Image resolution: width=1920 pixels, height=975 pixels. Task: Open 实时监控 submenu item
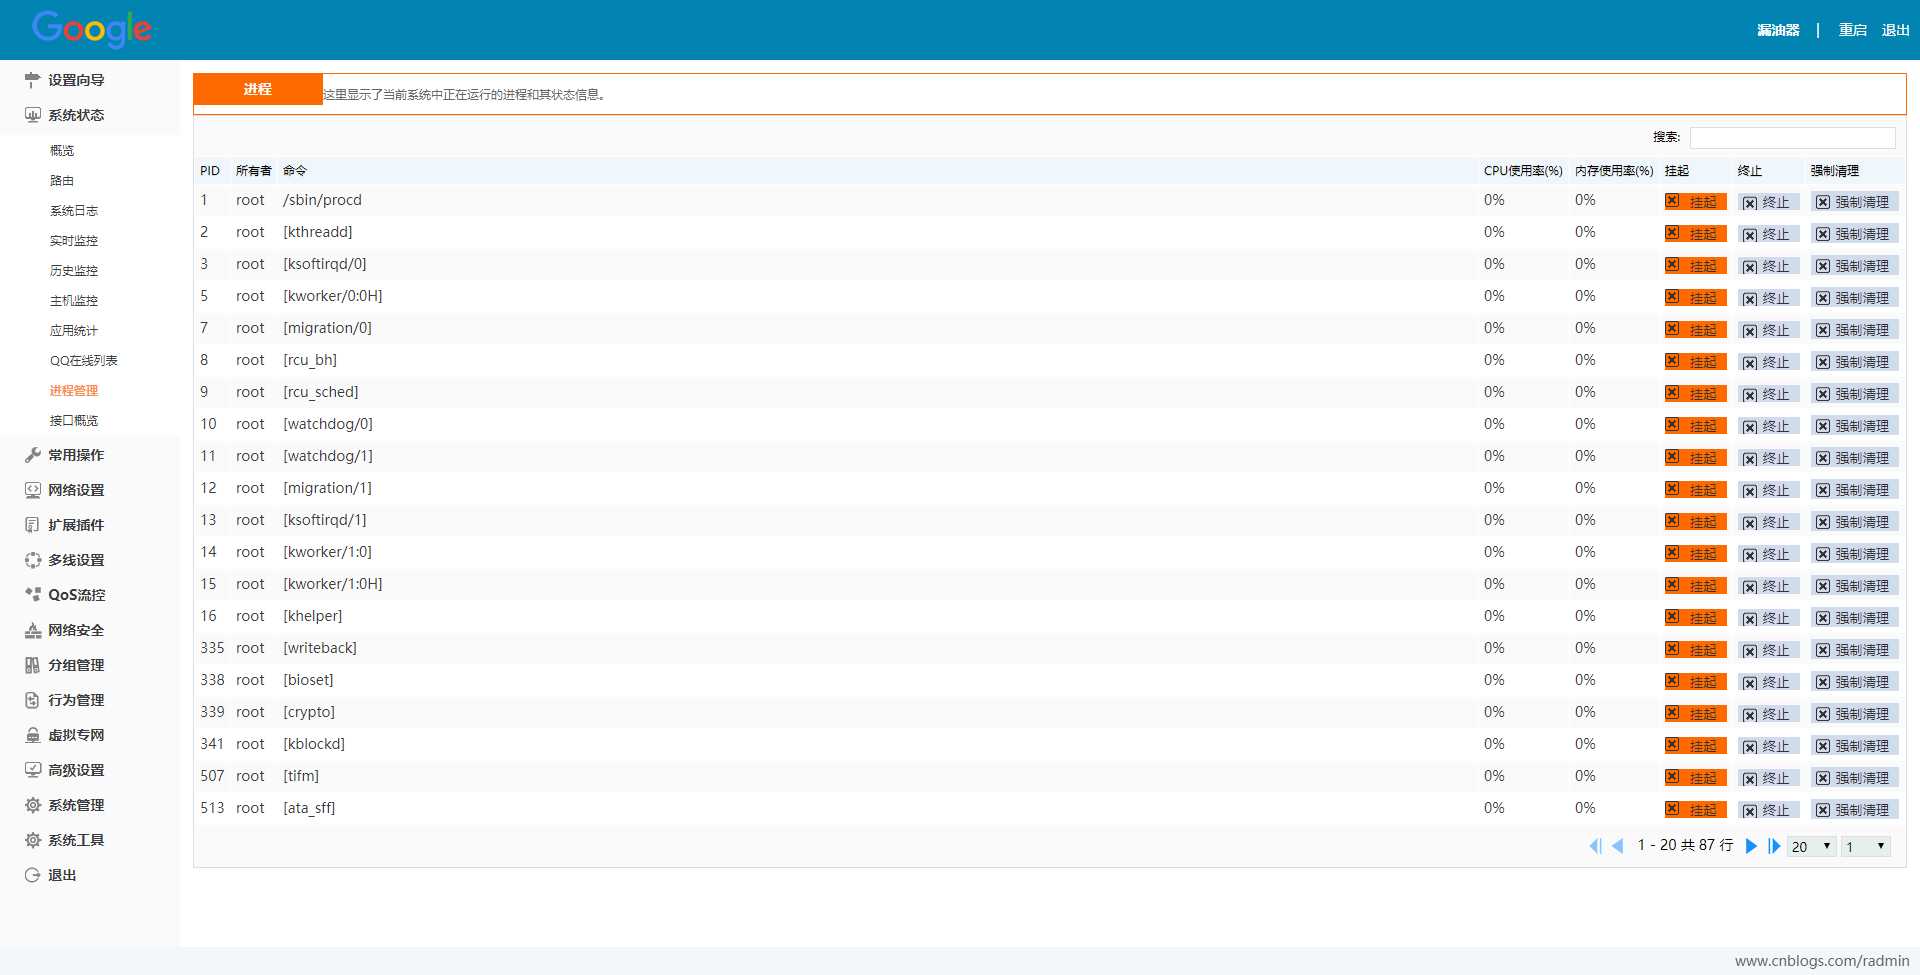click(74, 241)
